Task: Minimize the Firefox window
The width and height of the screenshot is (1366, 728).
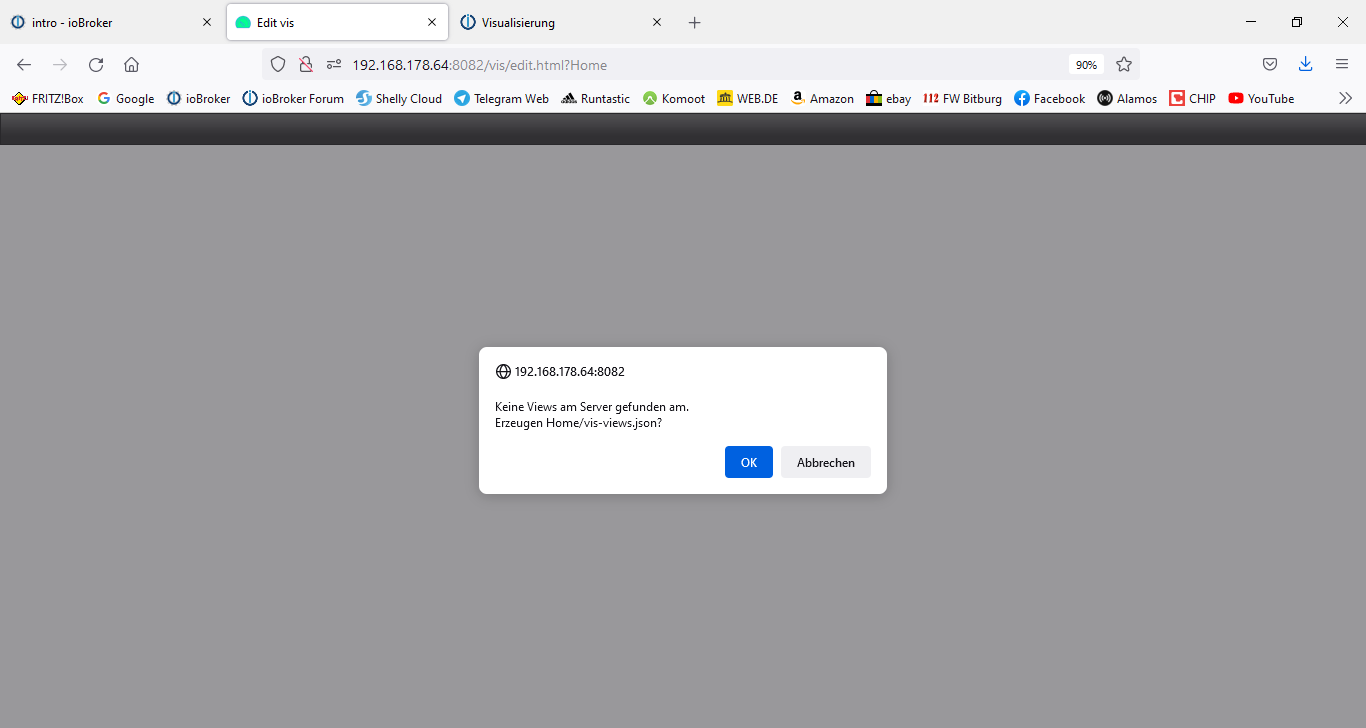Action: pos(1251,22)
